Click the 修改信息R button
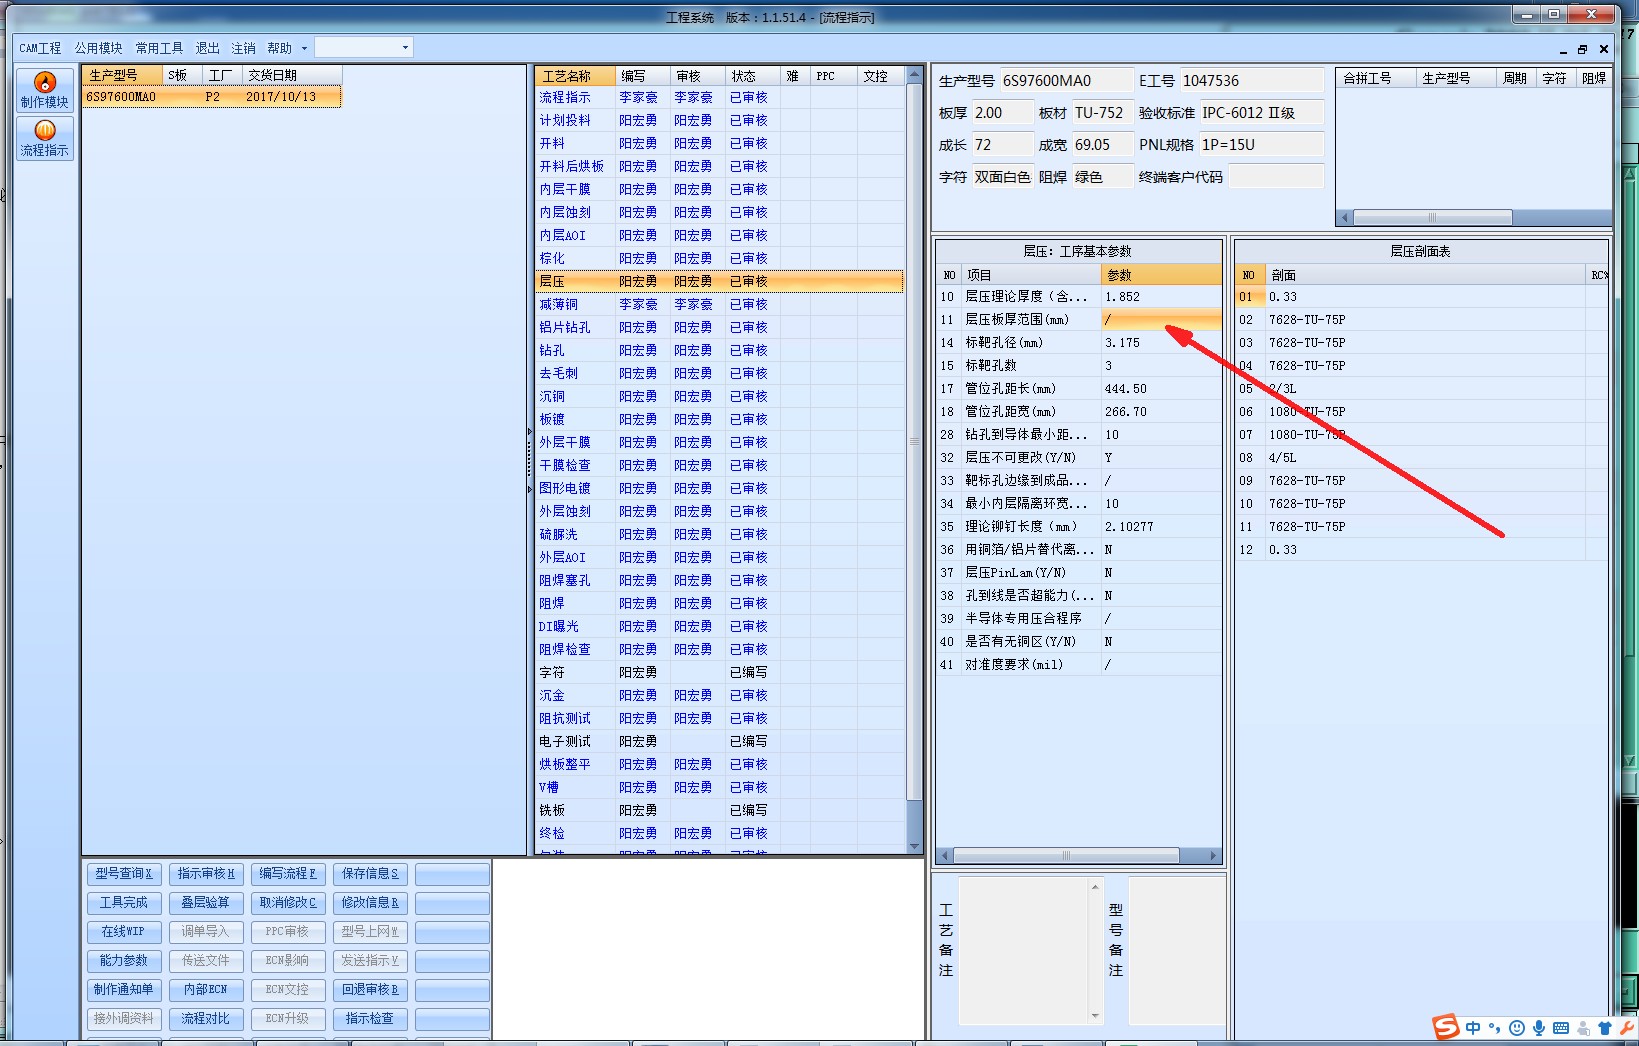 [x=370, y=903]
